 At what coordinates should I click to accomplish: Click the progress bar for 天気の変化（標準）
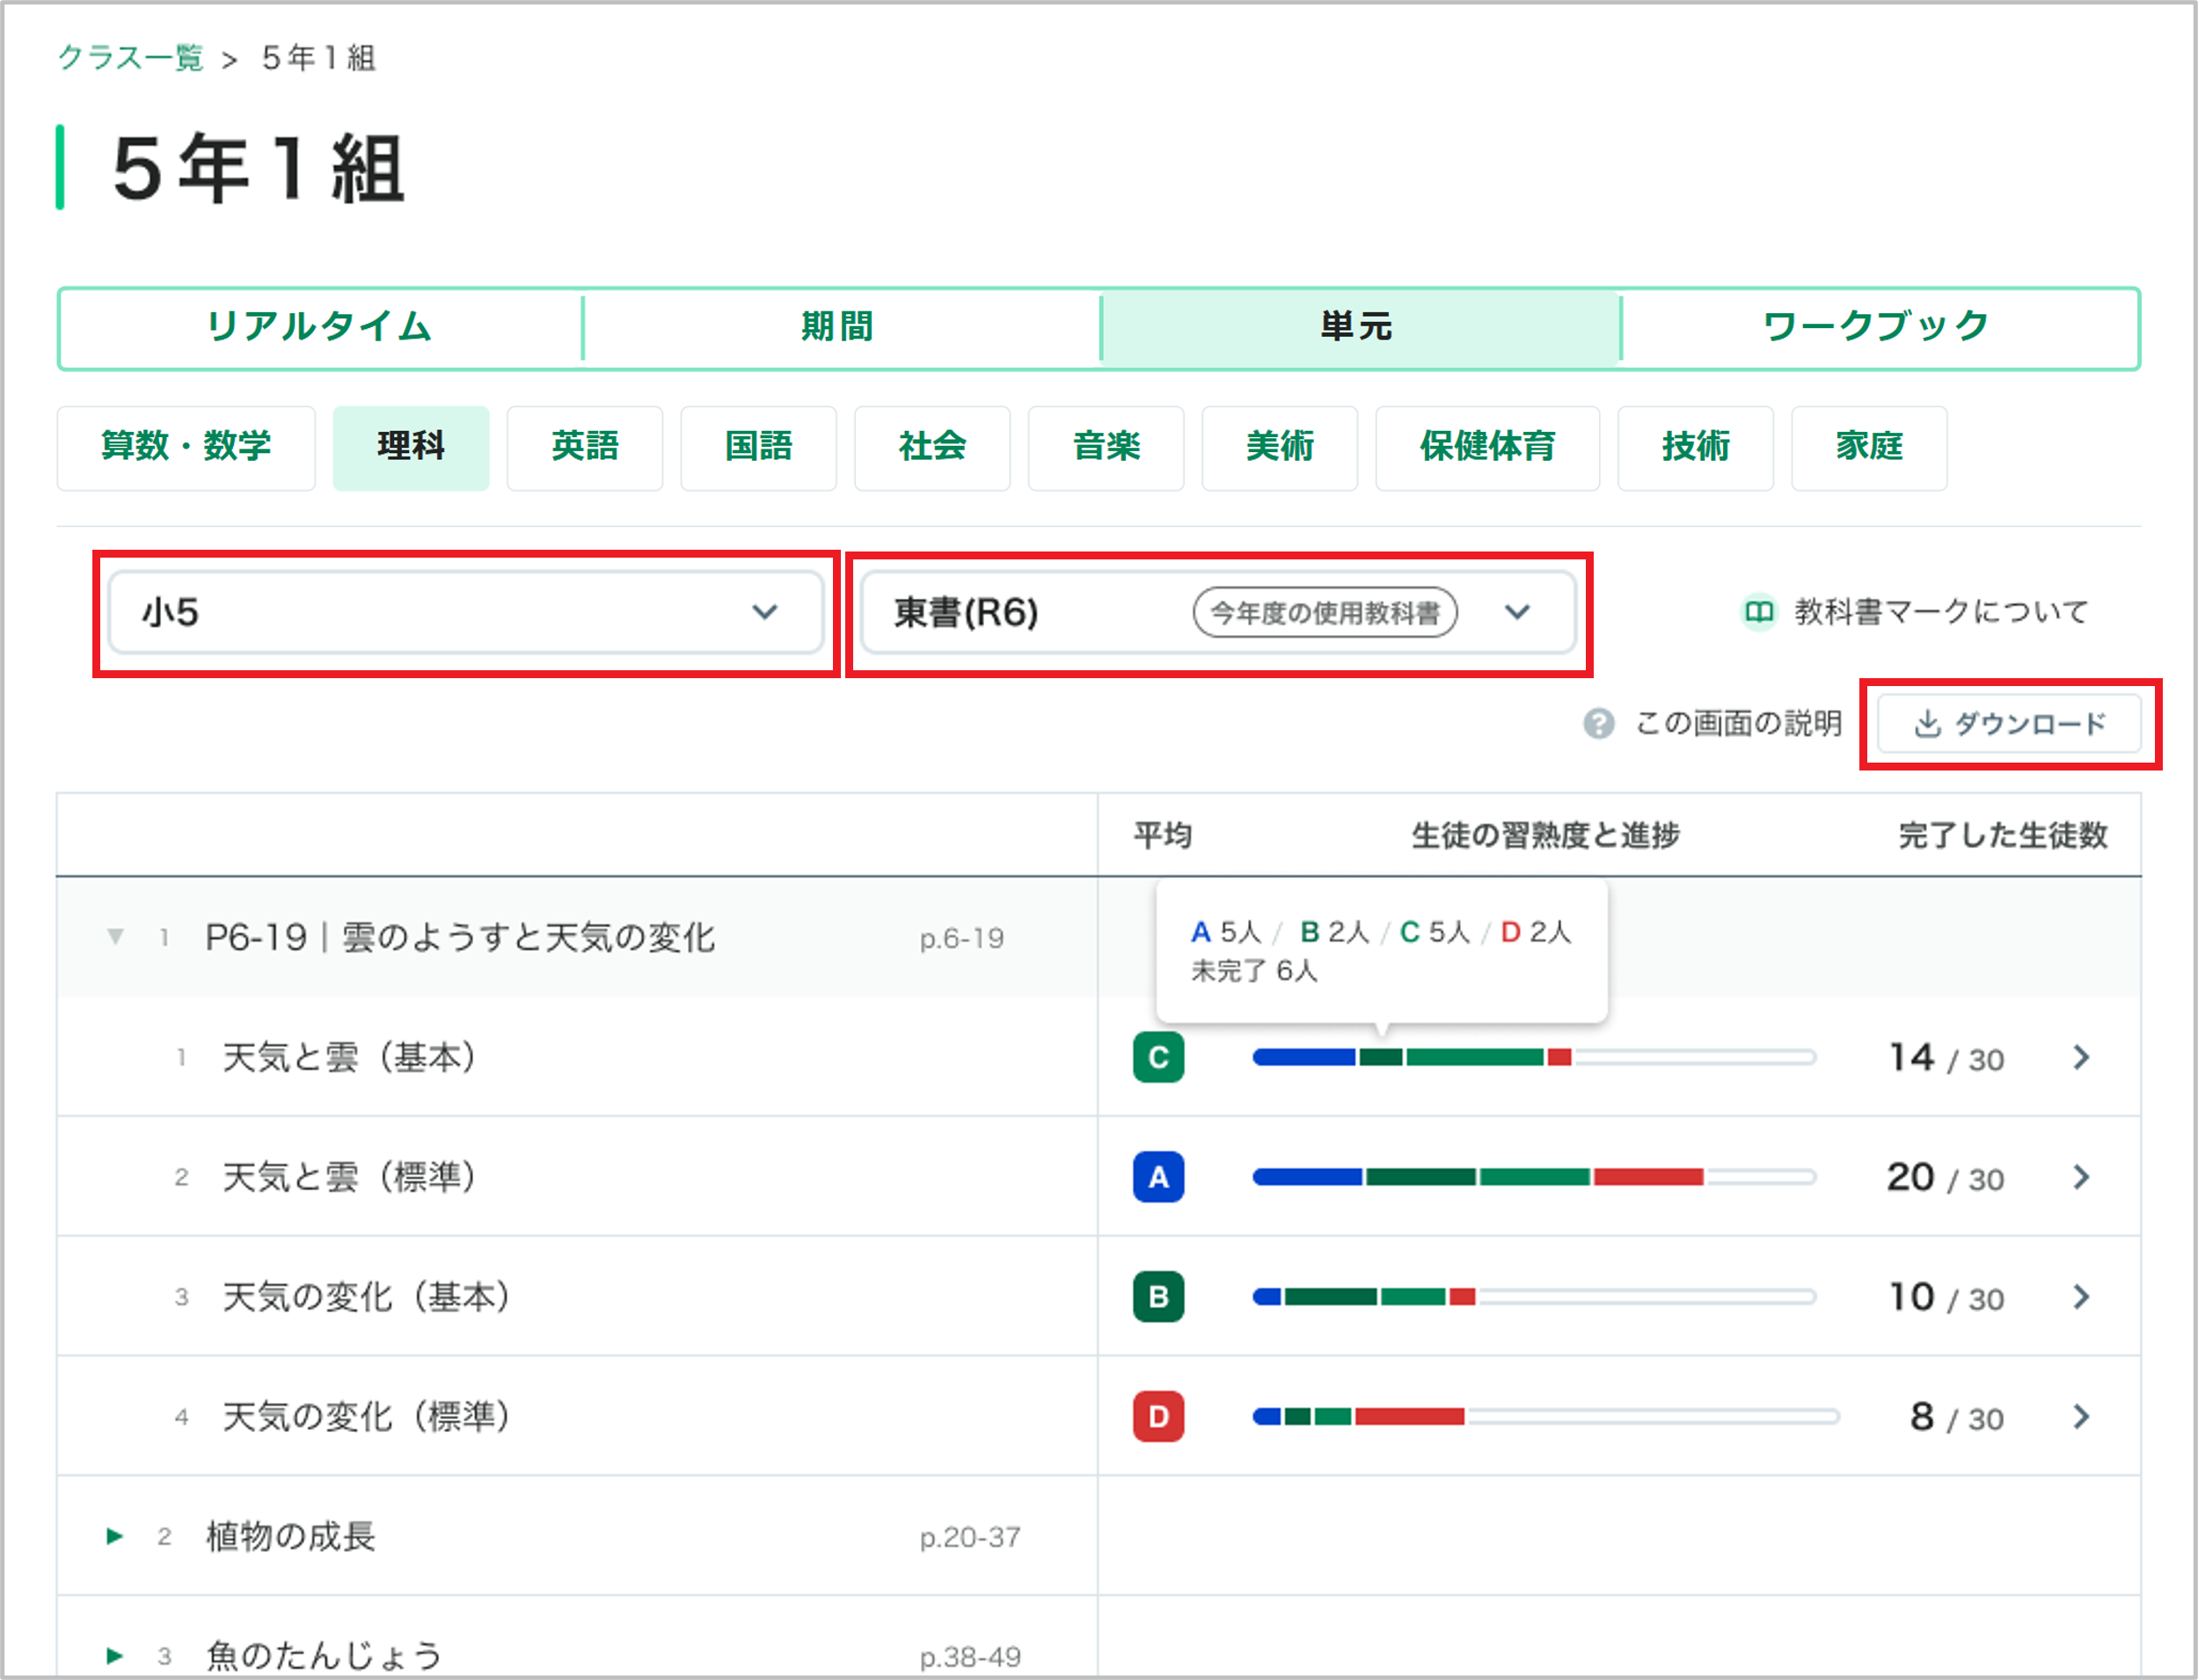click(x=1545, y=1417)
